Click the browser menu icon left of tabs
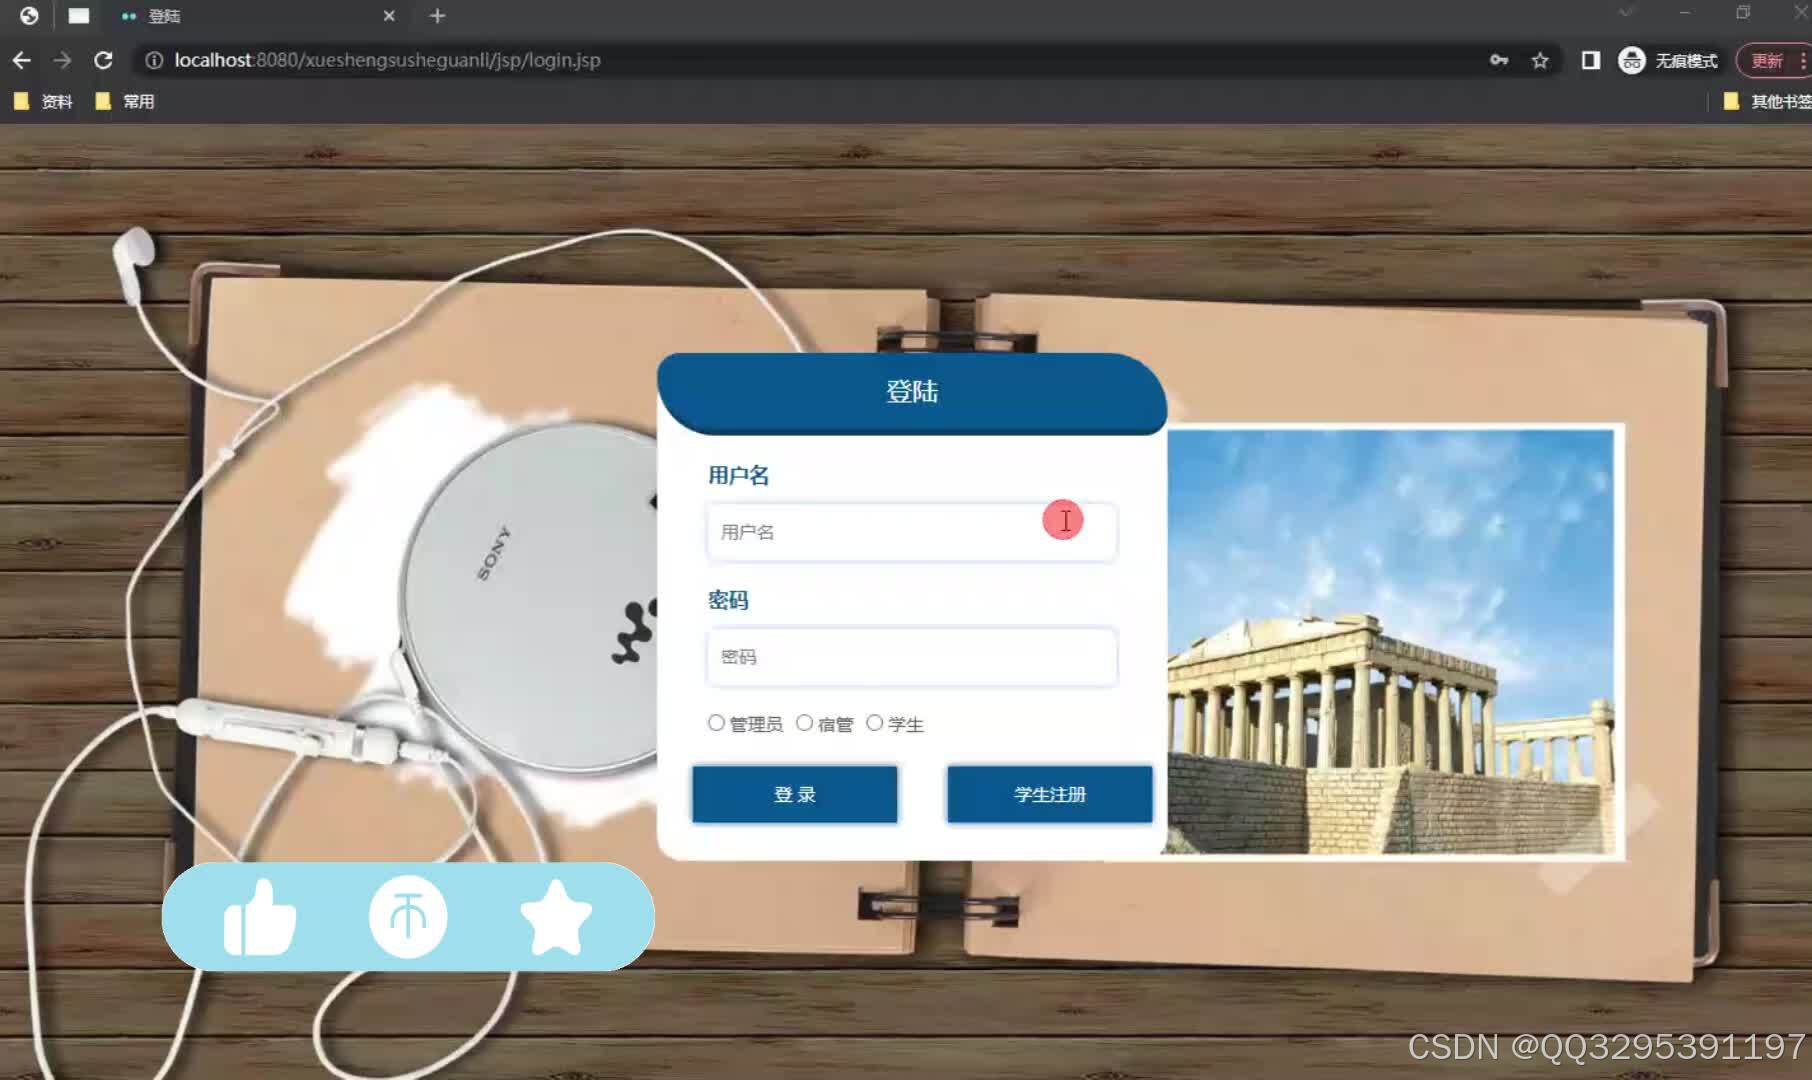Viewport: 1812px width, 1080px height. tap(29, 16)
